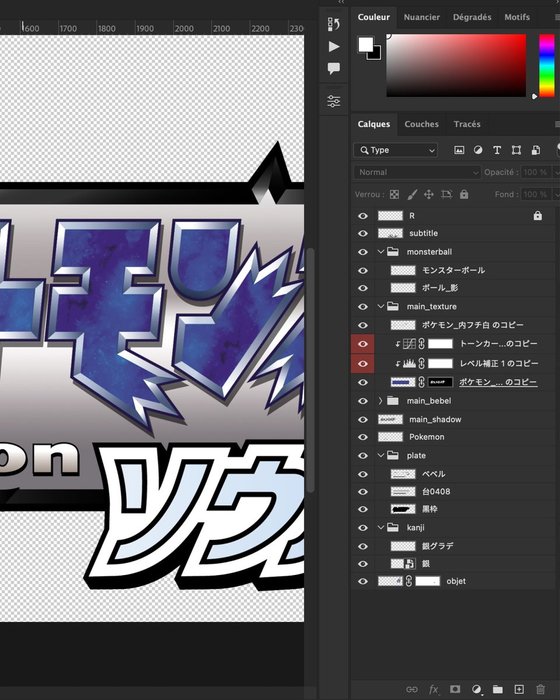Collapse the main_texture group
This screenshot has height=700, width=560.
[380, 306]
